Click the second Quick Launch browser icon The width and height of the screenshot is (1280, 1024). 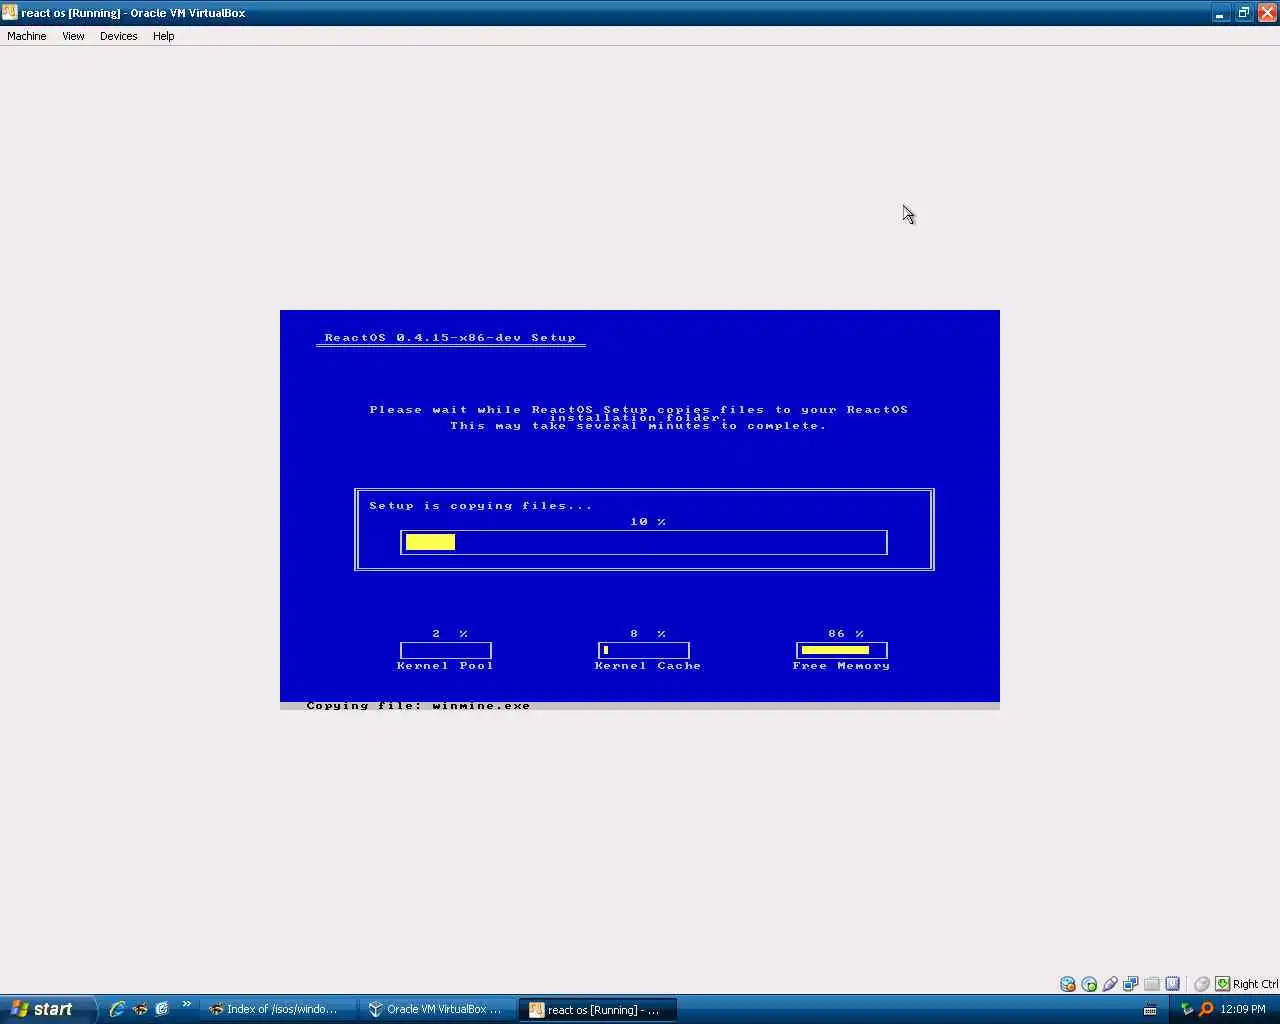click(140, 1009)
